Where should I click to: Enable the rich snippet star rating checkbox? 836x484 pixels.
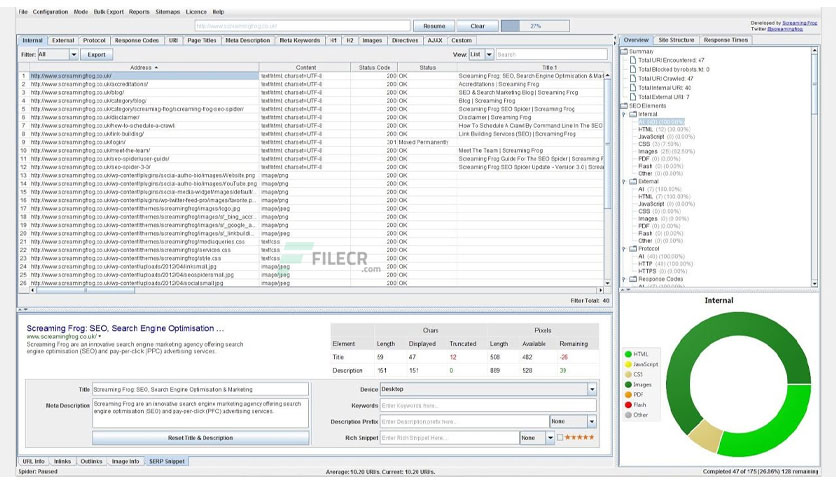pos(560,437)
